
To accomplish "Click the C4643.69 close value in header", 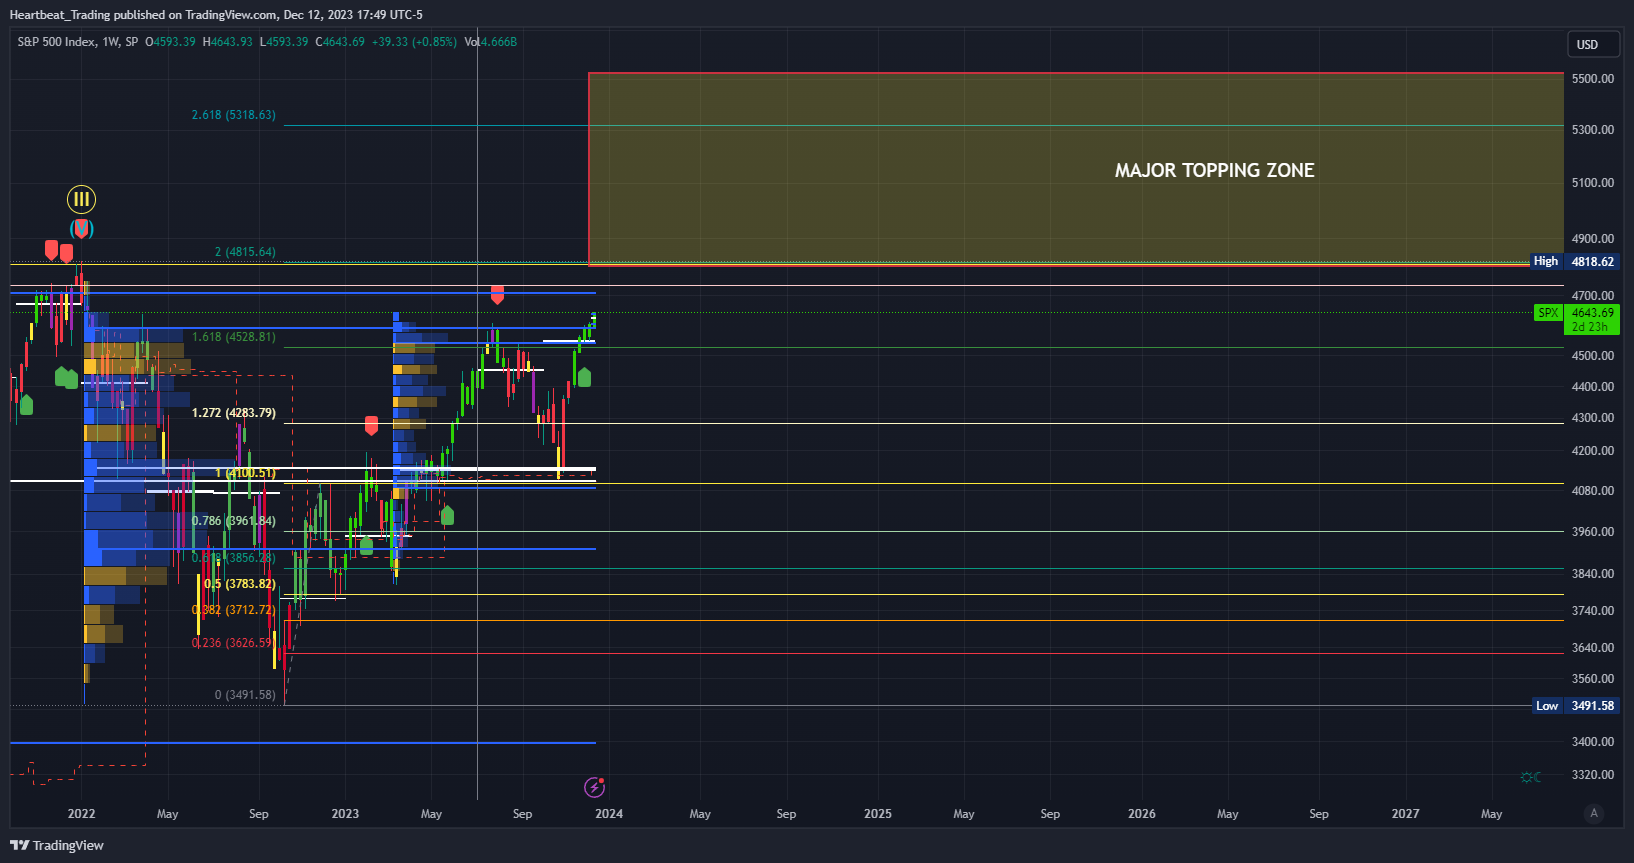I will 340,42.
